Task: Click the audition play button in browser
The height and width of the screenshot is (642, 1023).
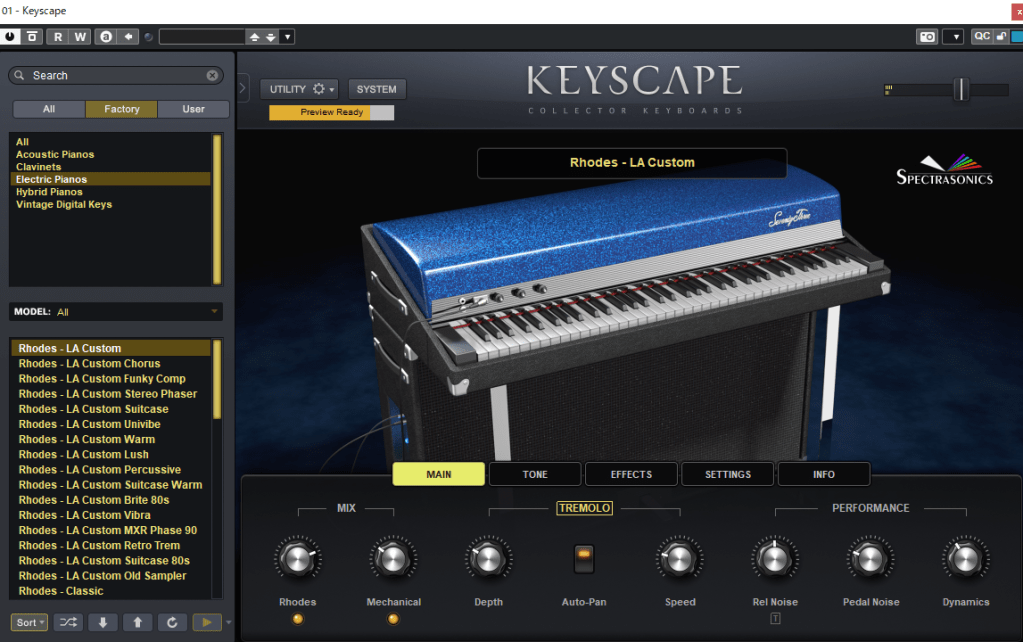Action: pyautogui.click(x=207, y=622)
